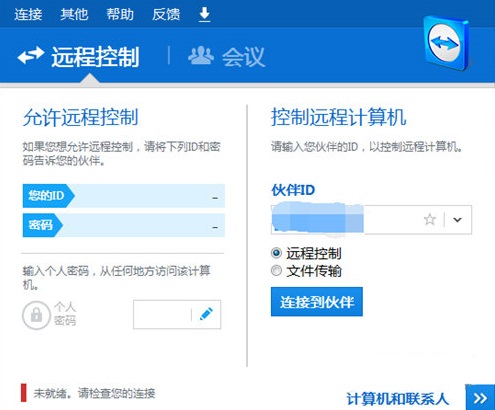
Task: Click the padlock personal password icon
Action: [36, 315]
